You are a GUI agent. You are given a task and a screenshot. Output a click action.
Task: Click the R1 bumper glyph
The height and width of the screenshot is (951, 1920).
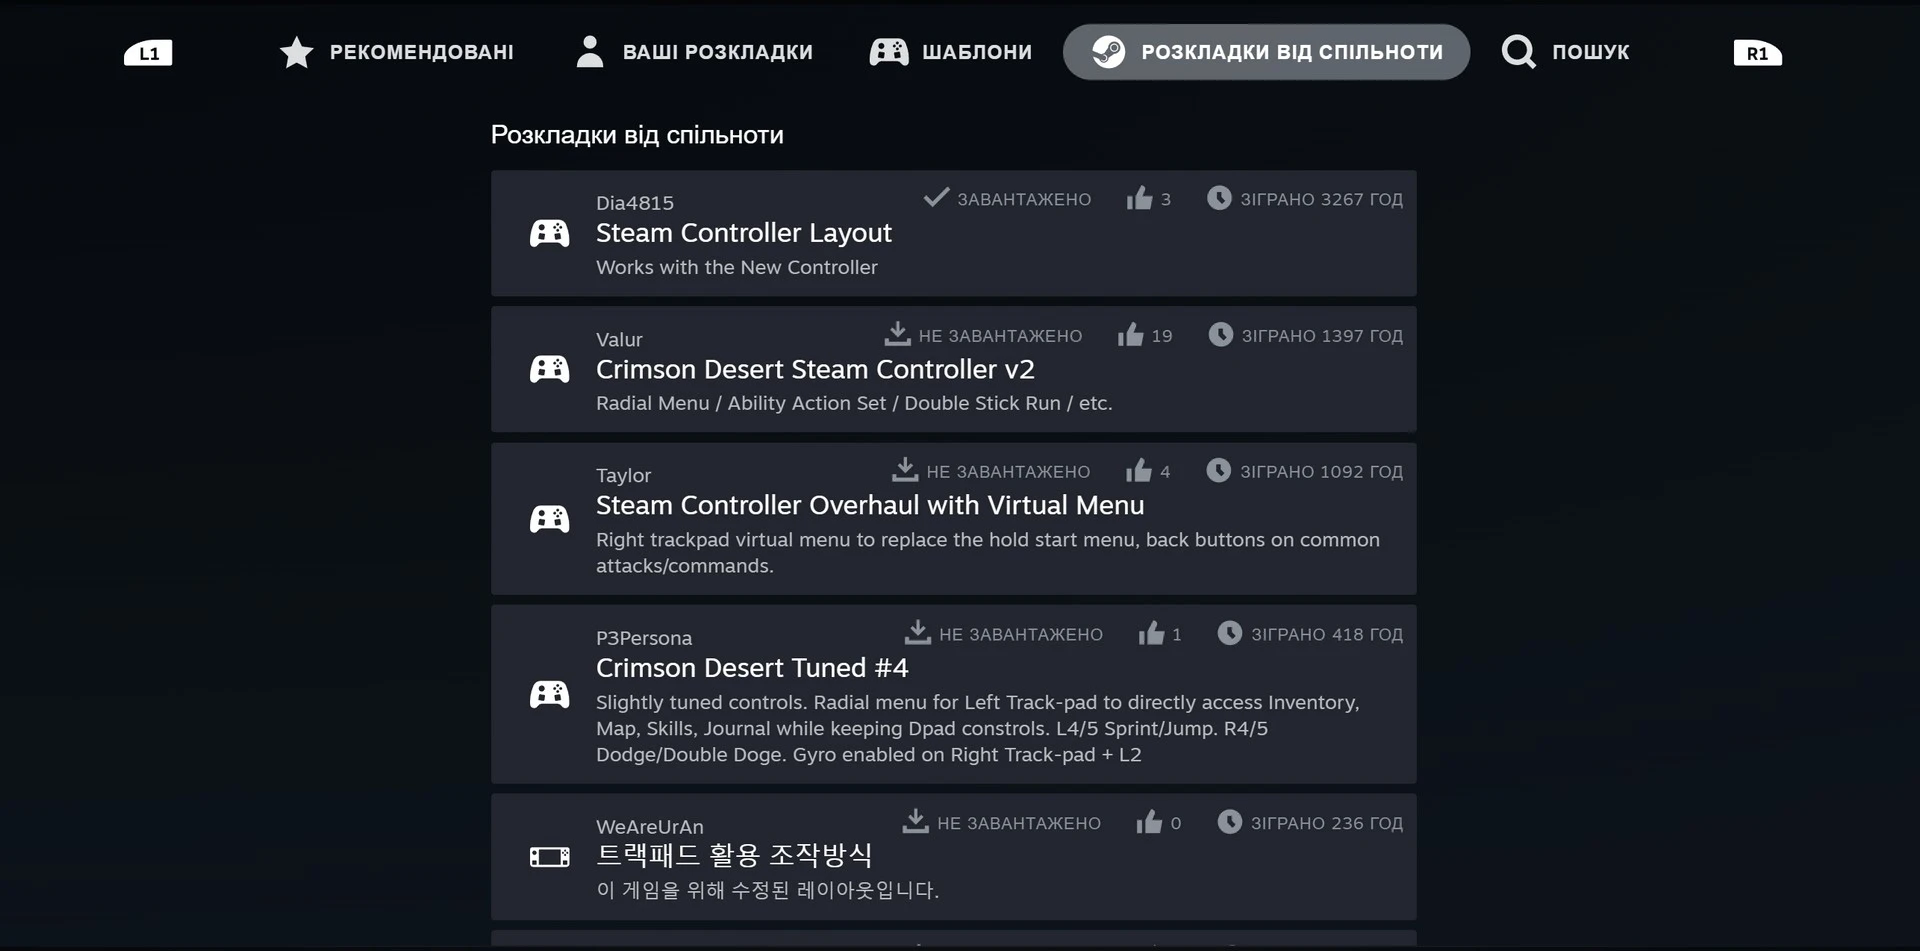pos(1757,53)
